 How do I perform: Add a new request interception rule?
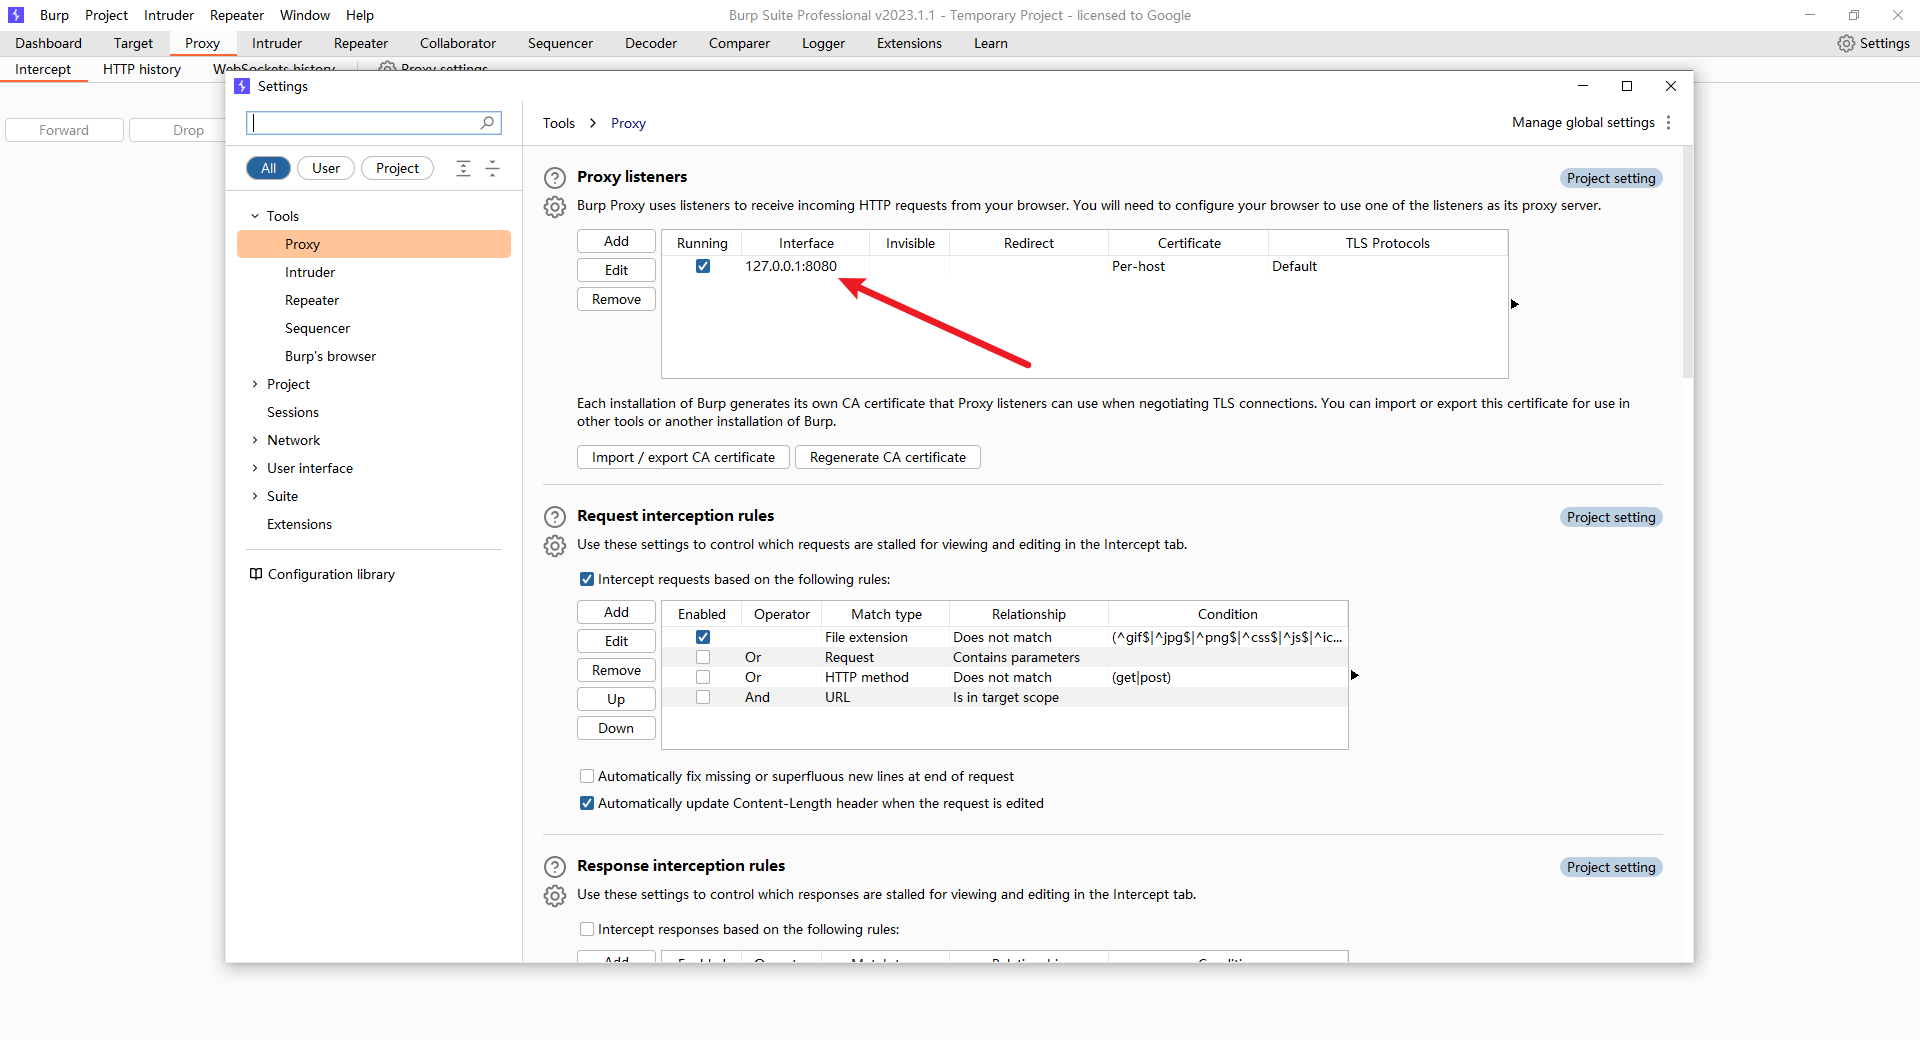click(616, 612)
